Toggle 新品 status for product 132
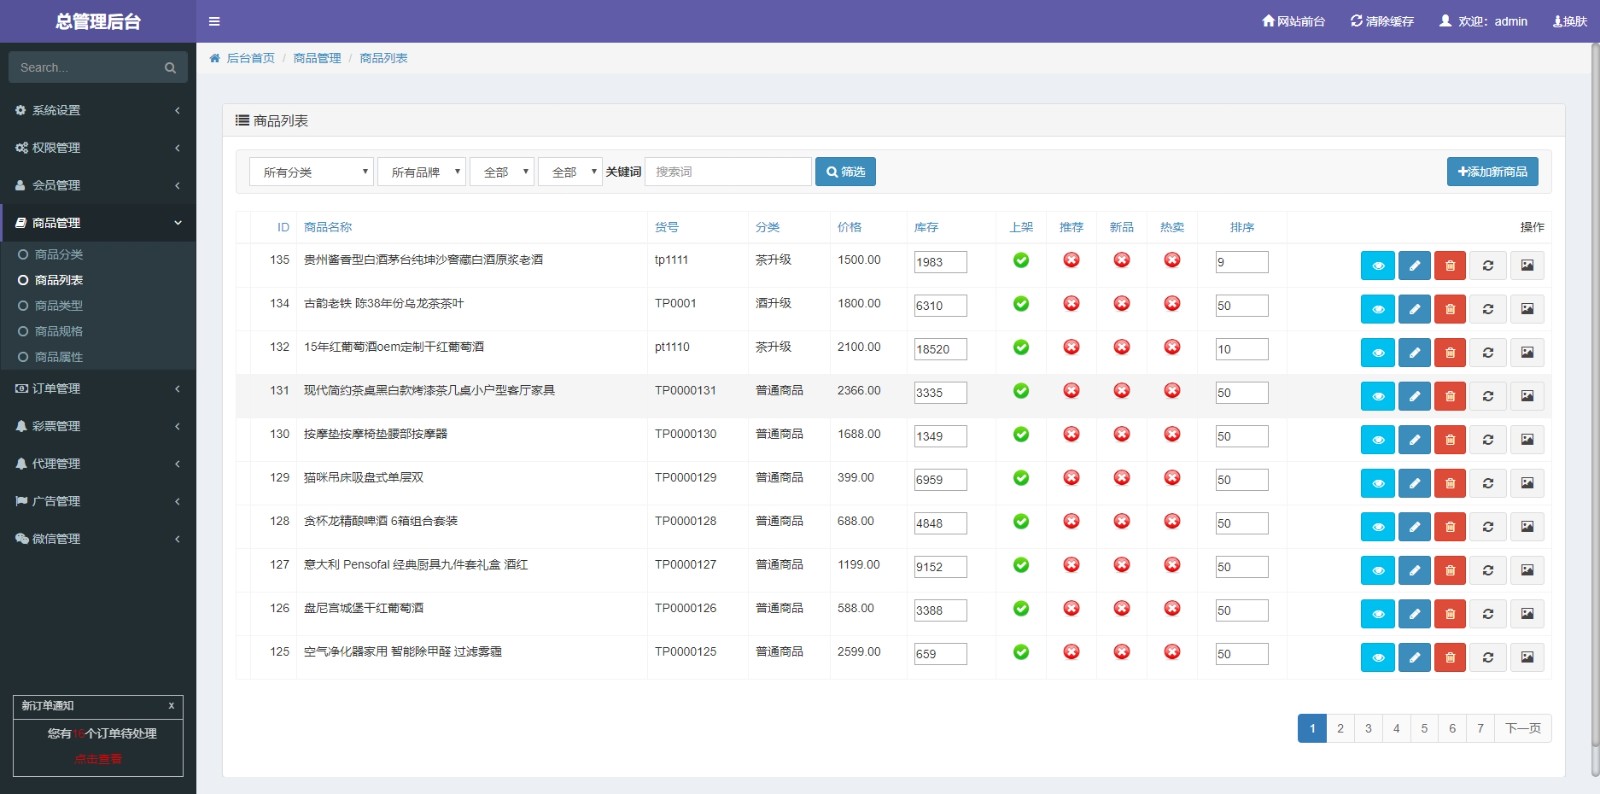 coord(1122,347)
